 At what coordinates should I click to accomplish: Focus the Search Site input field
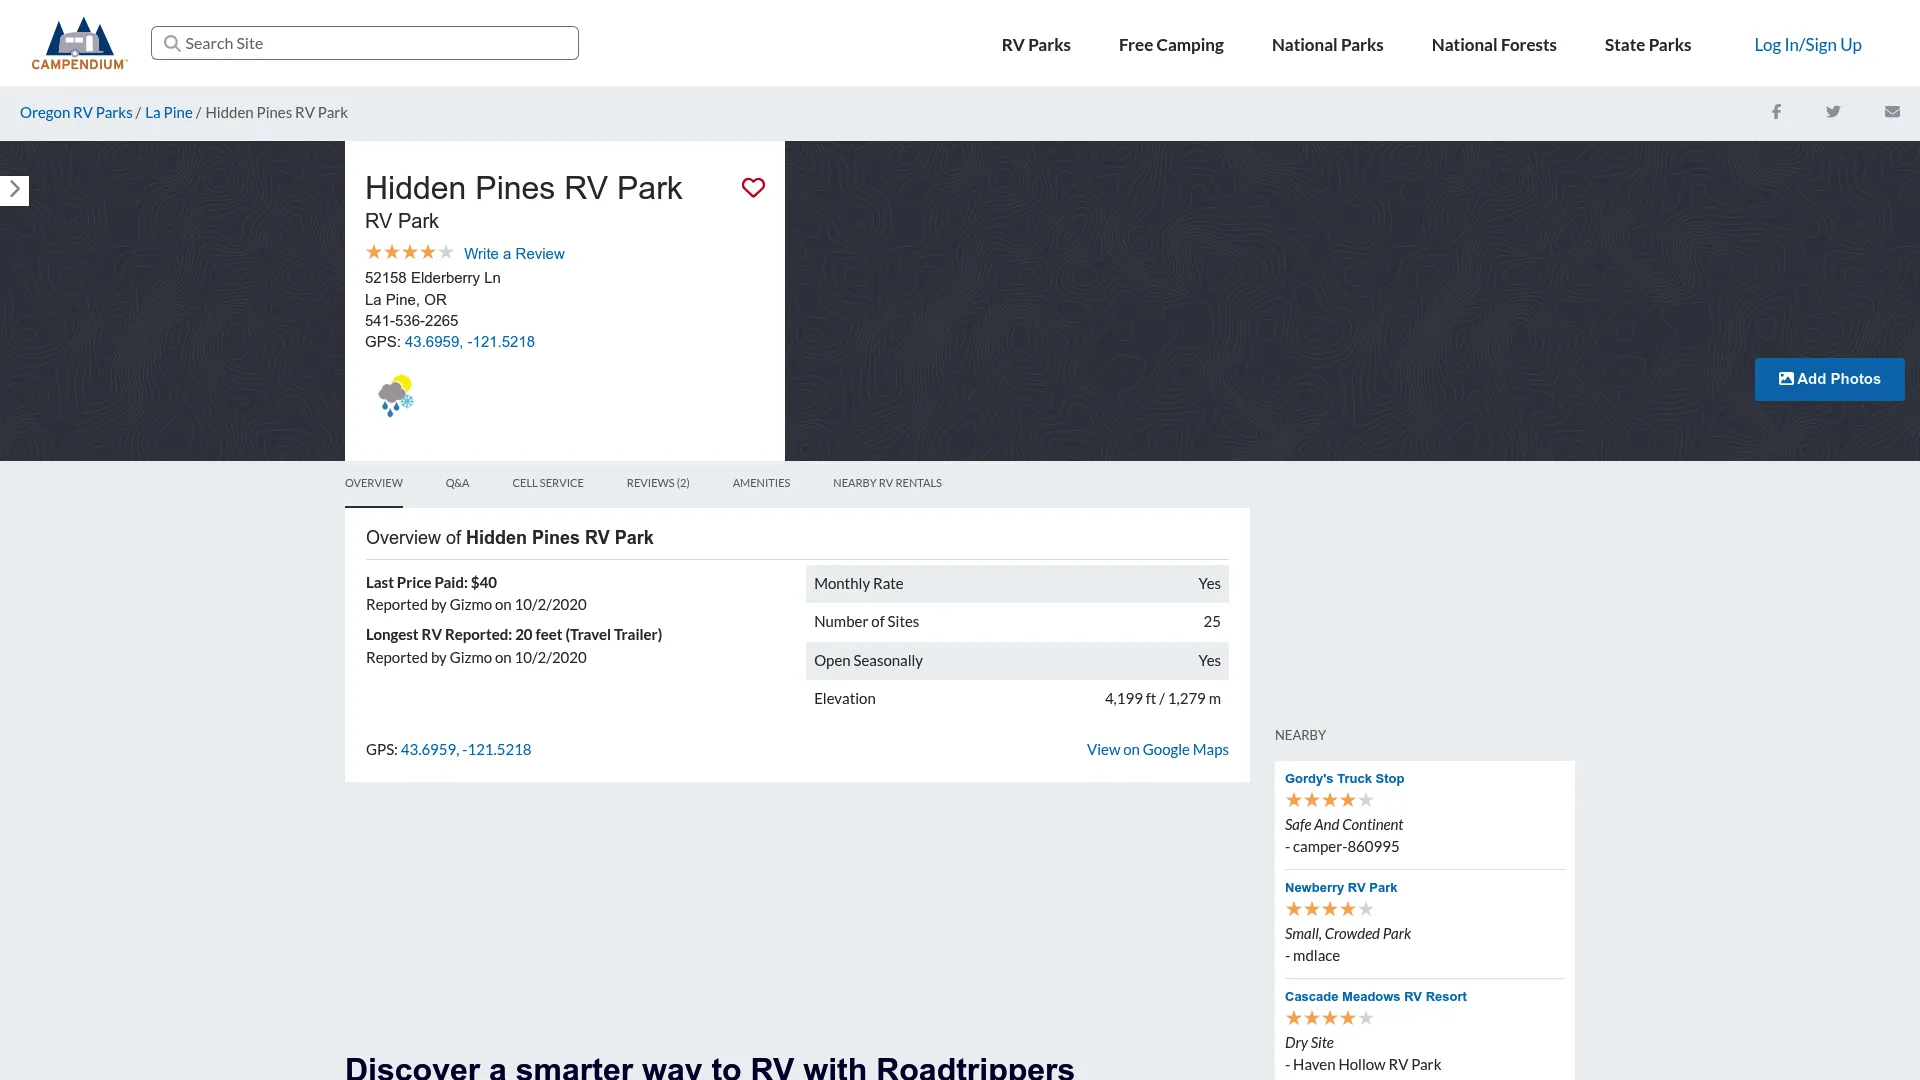(378, 44)
